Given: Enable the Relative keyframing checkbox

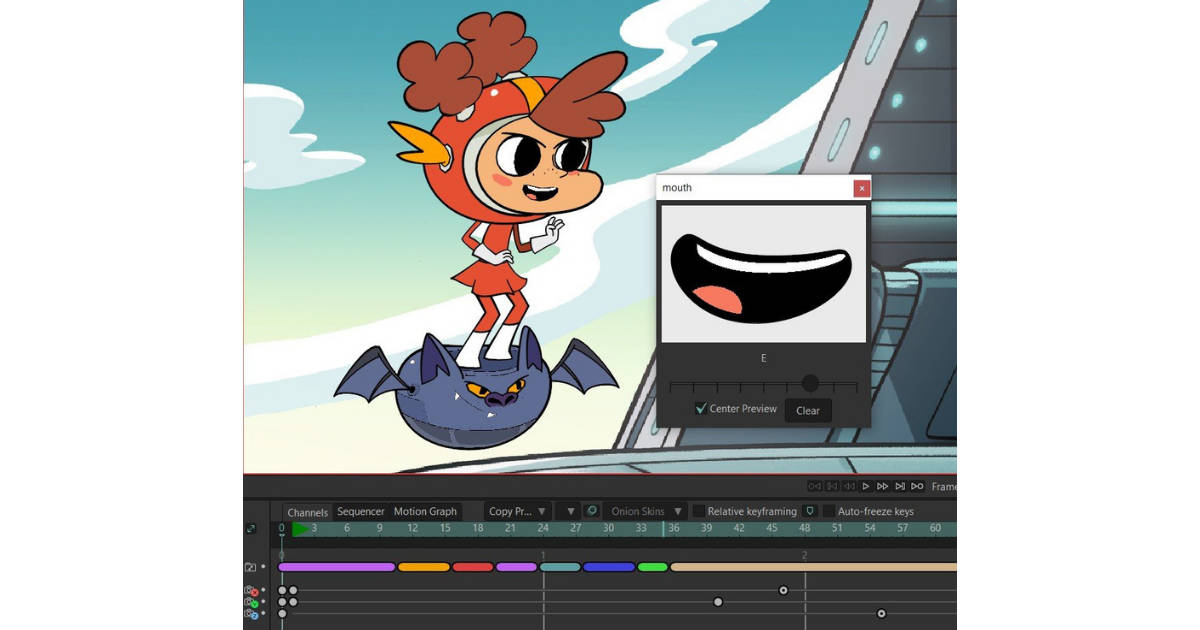Looking at the screenshot, I should pos(697,511).
